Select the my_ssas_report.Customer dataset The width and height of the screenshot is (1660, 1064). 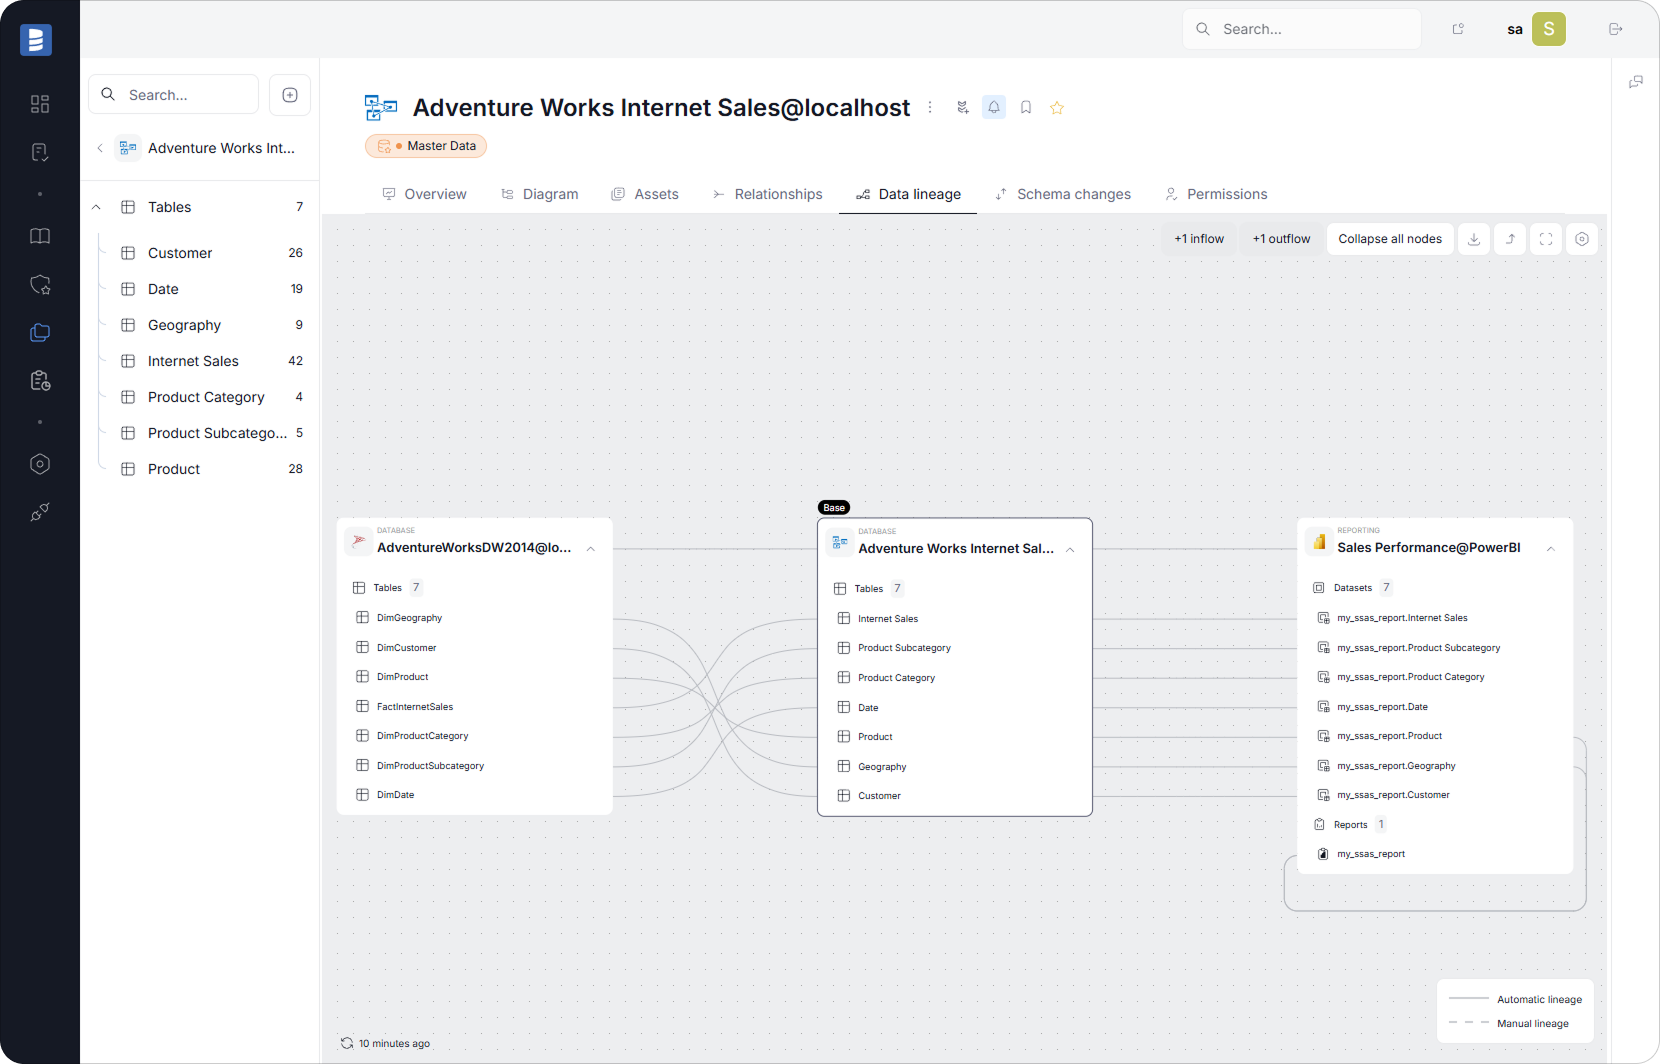[x=1392, y=794]
